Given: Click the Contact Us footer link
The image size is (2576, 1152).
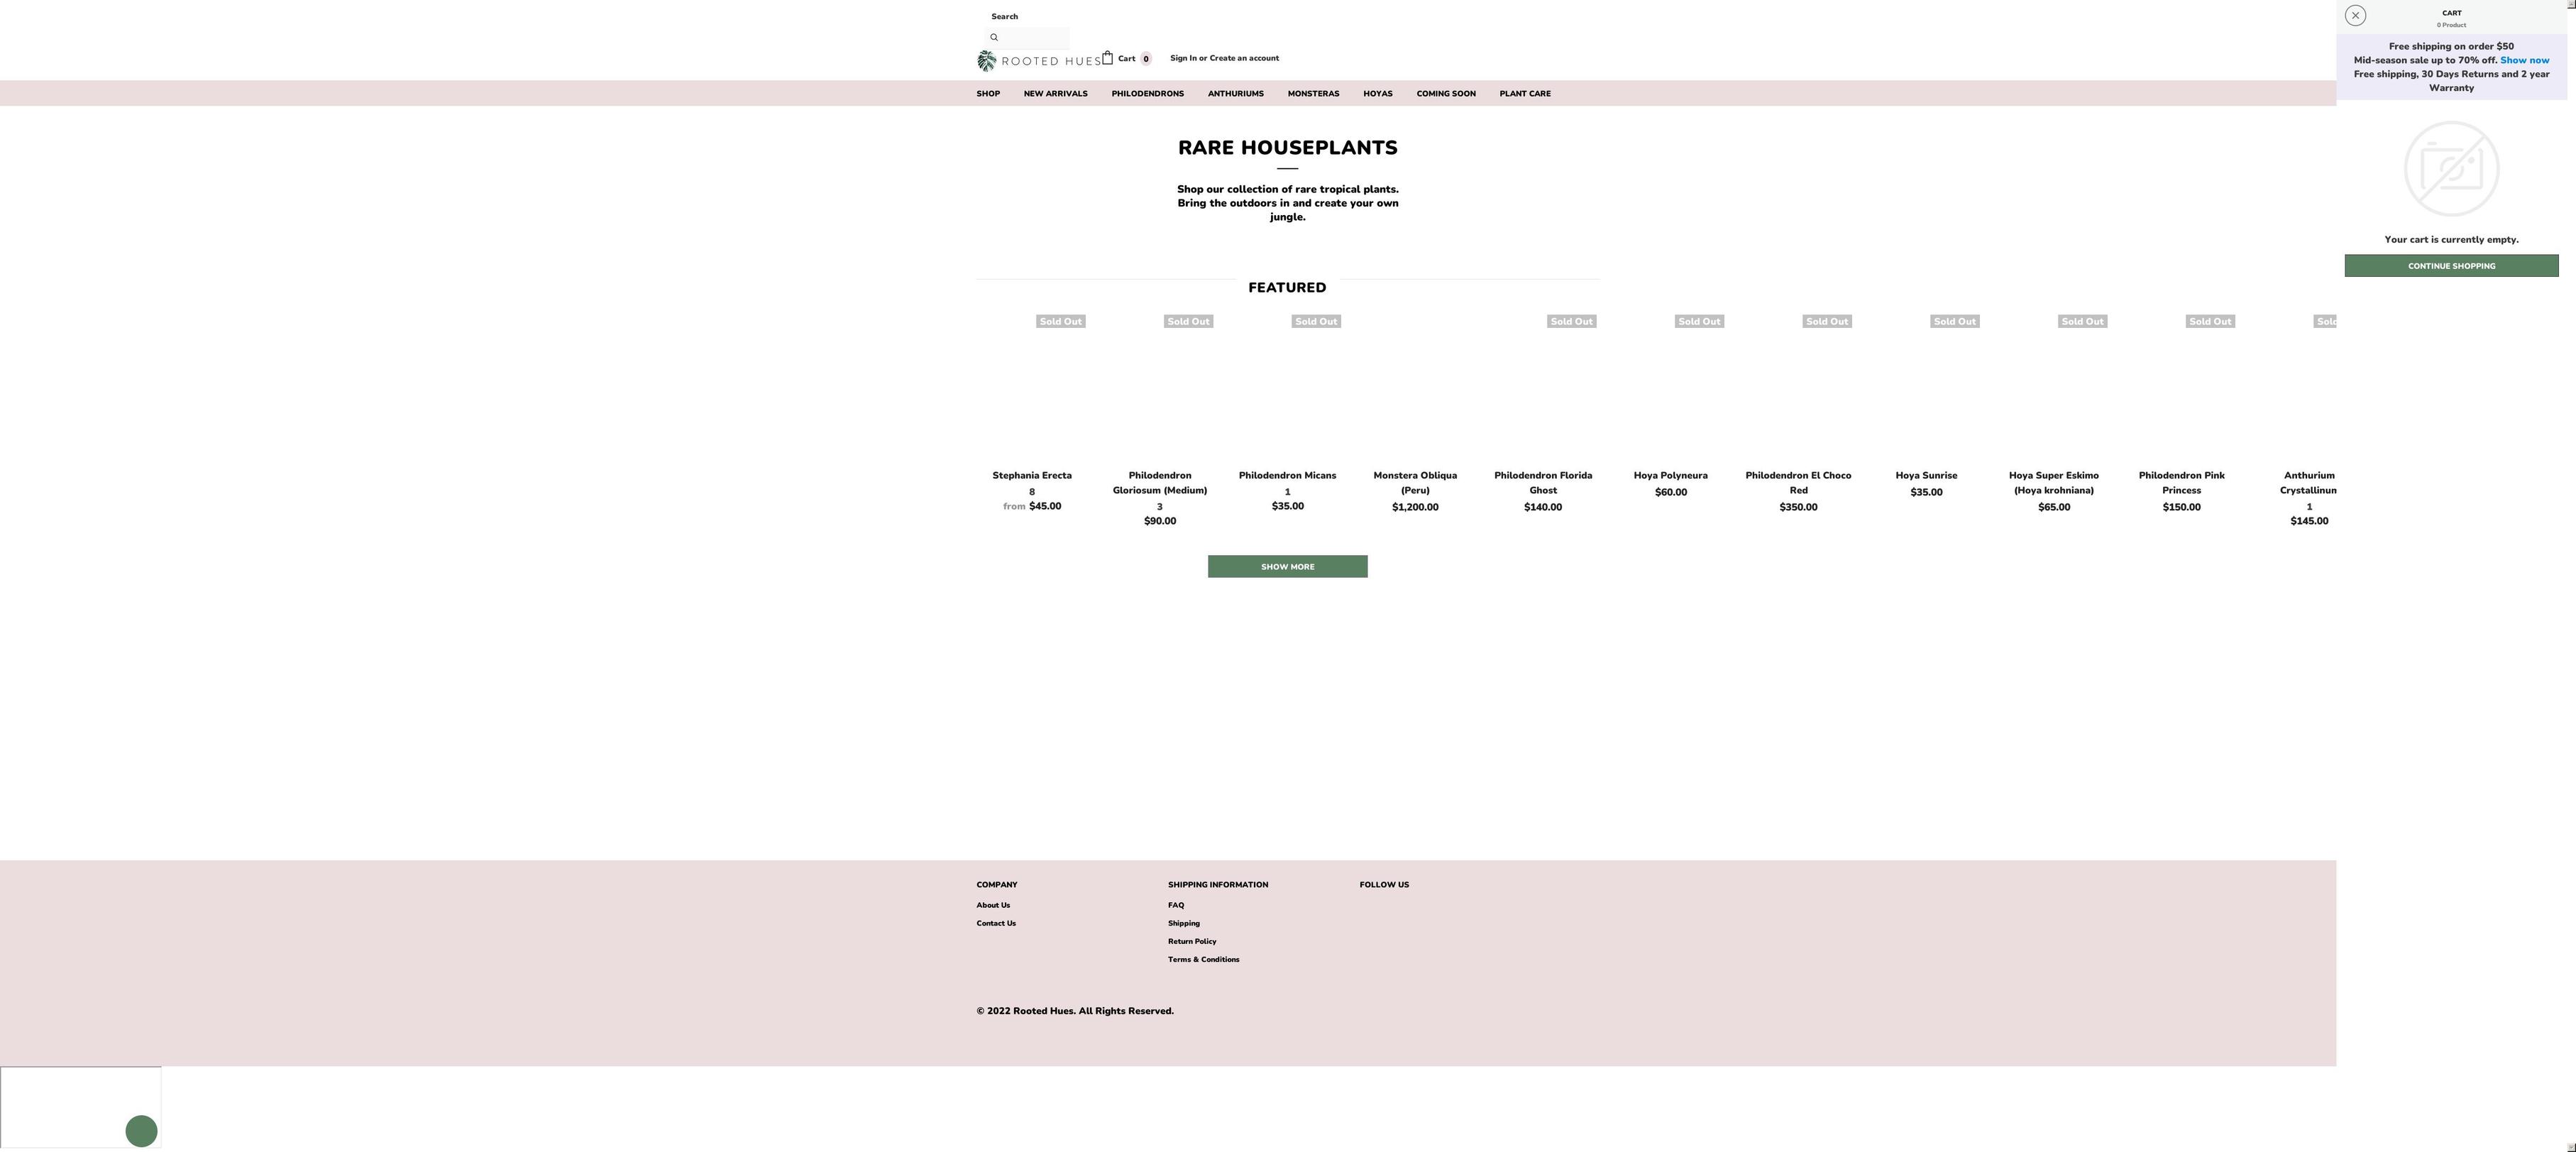Looking at the screenshot, I should [996, 923].
